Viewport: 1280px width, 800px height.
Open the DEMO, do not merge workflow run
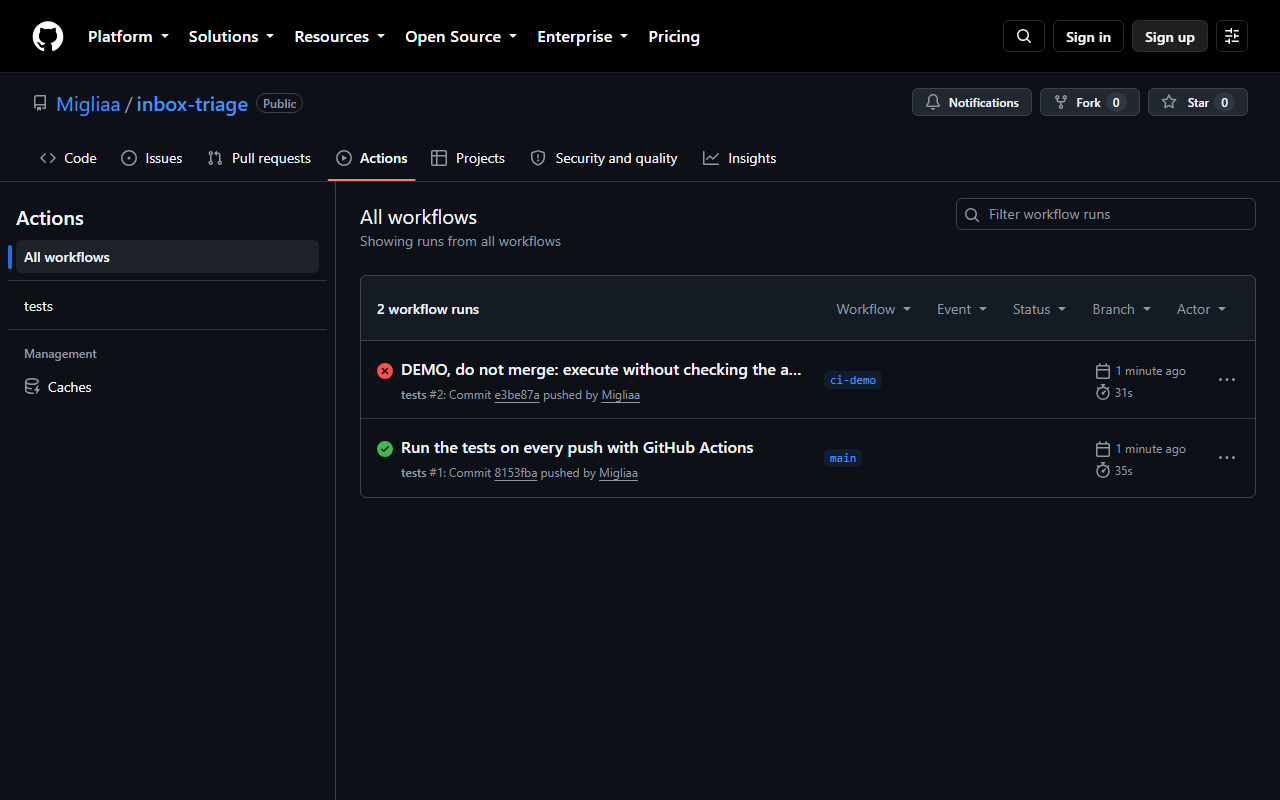tap(601, 370)
